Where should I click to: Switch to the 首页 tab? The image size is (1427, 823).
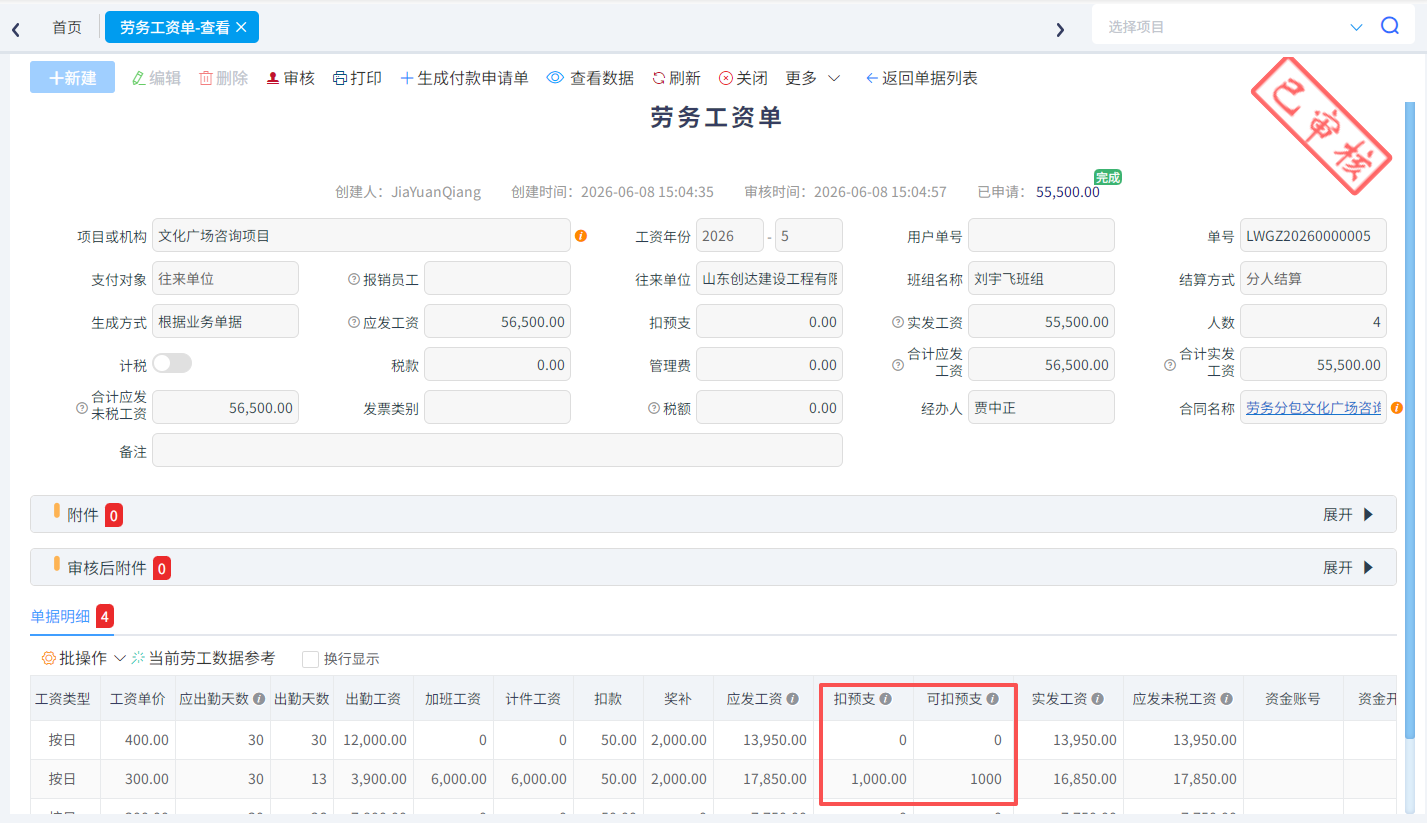[67, 27]
